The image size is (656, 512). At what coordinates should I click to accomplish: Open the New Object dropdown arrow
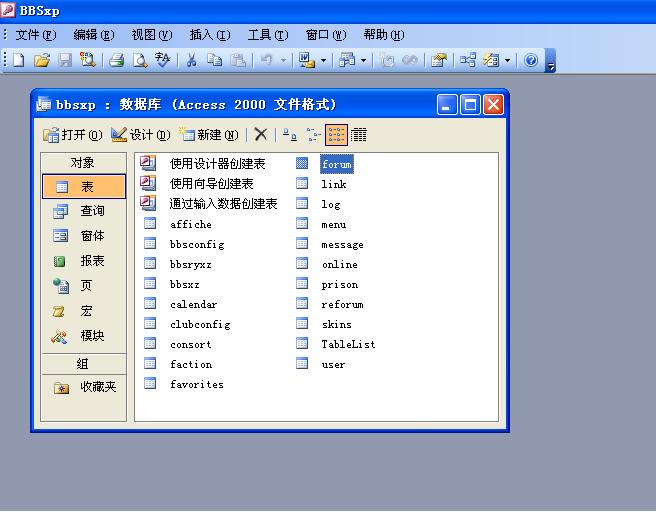pyautogui.click(x=507, y=60)
